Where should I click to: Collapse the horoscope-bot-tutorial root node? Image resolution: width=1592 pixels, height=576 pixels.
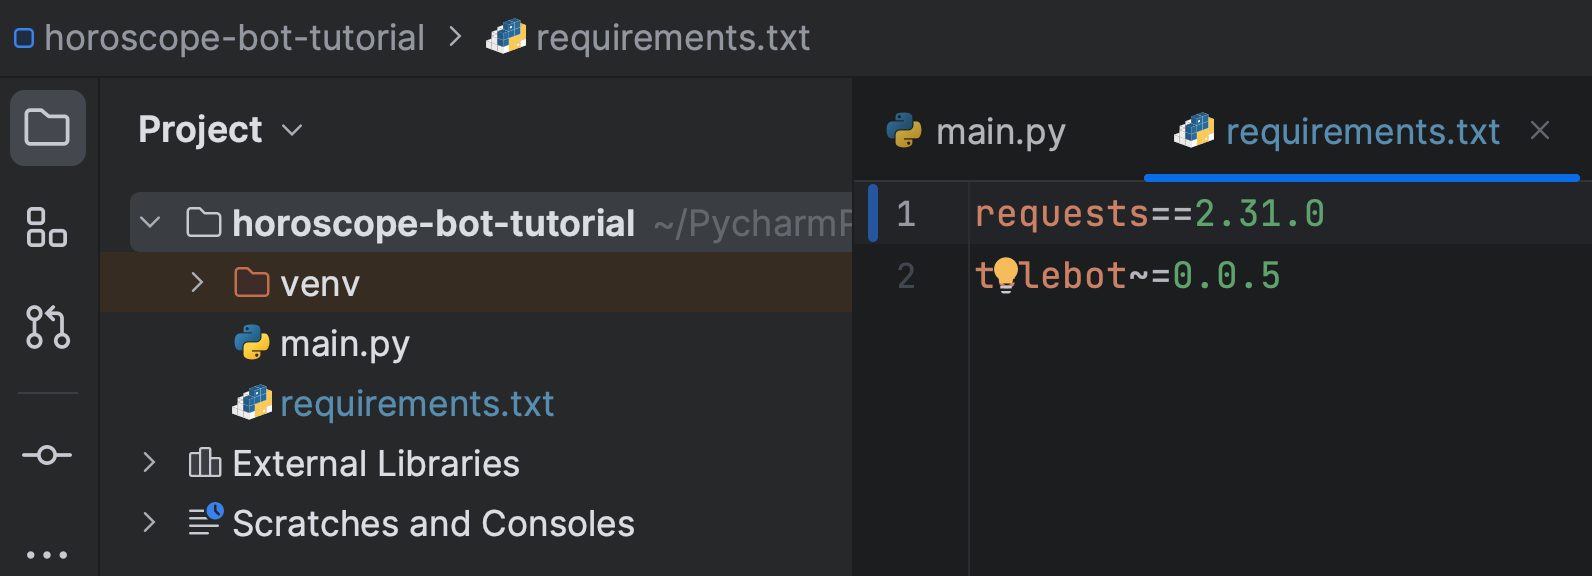click(150, 222)
